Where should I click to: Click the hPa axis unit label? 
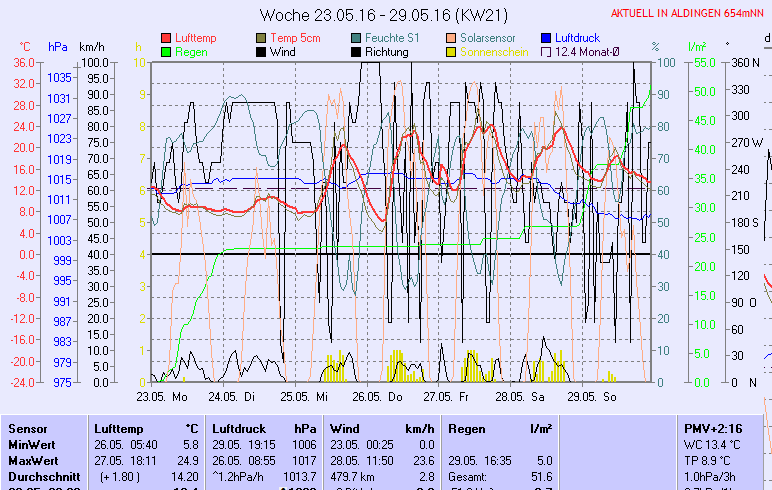pyautogui.click(x=58, y=47)
